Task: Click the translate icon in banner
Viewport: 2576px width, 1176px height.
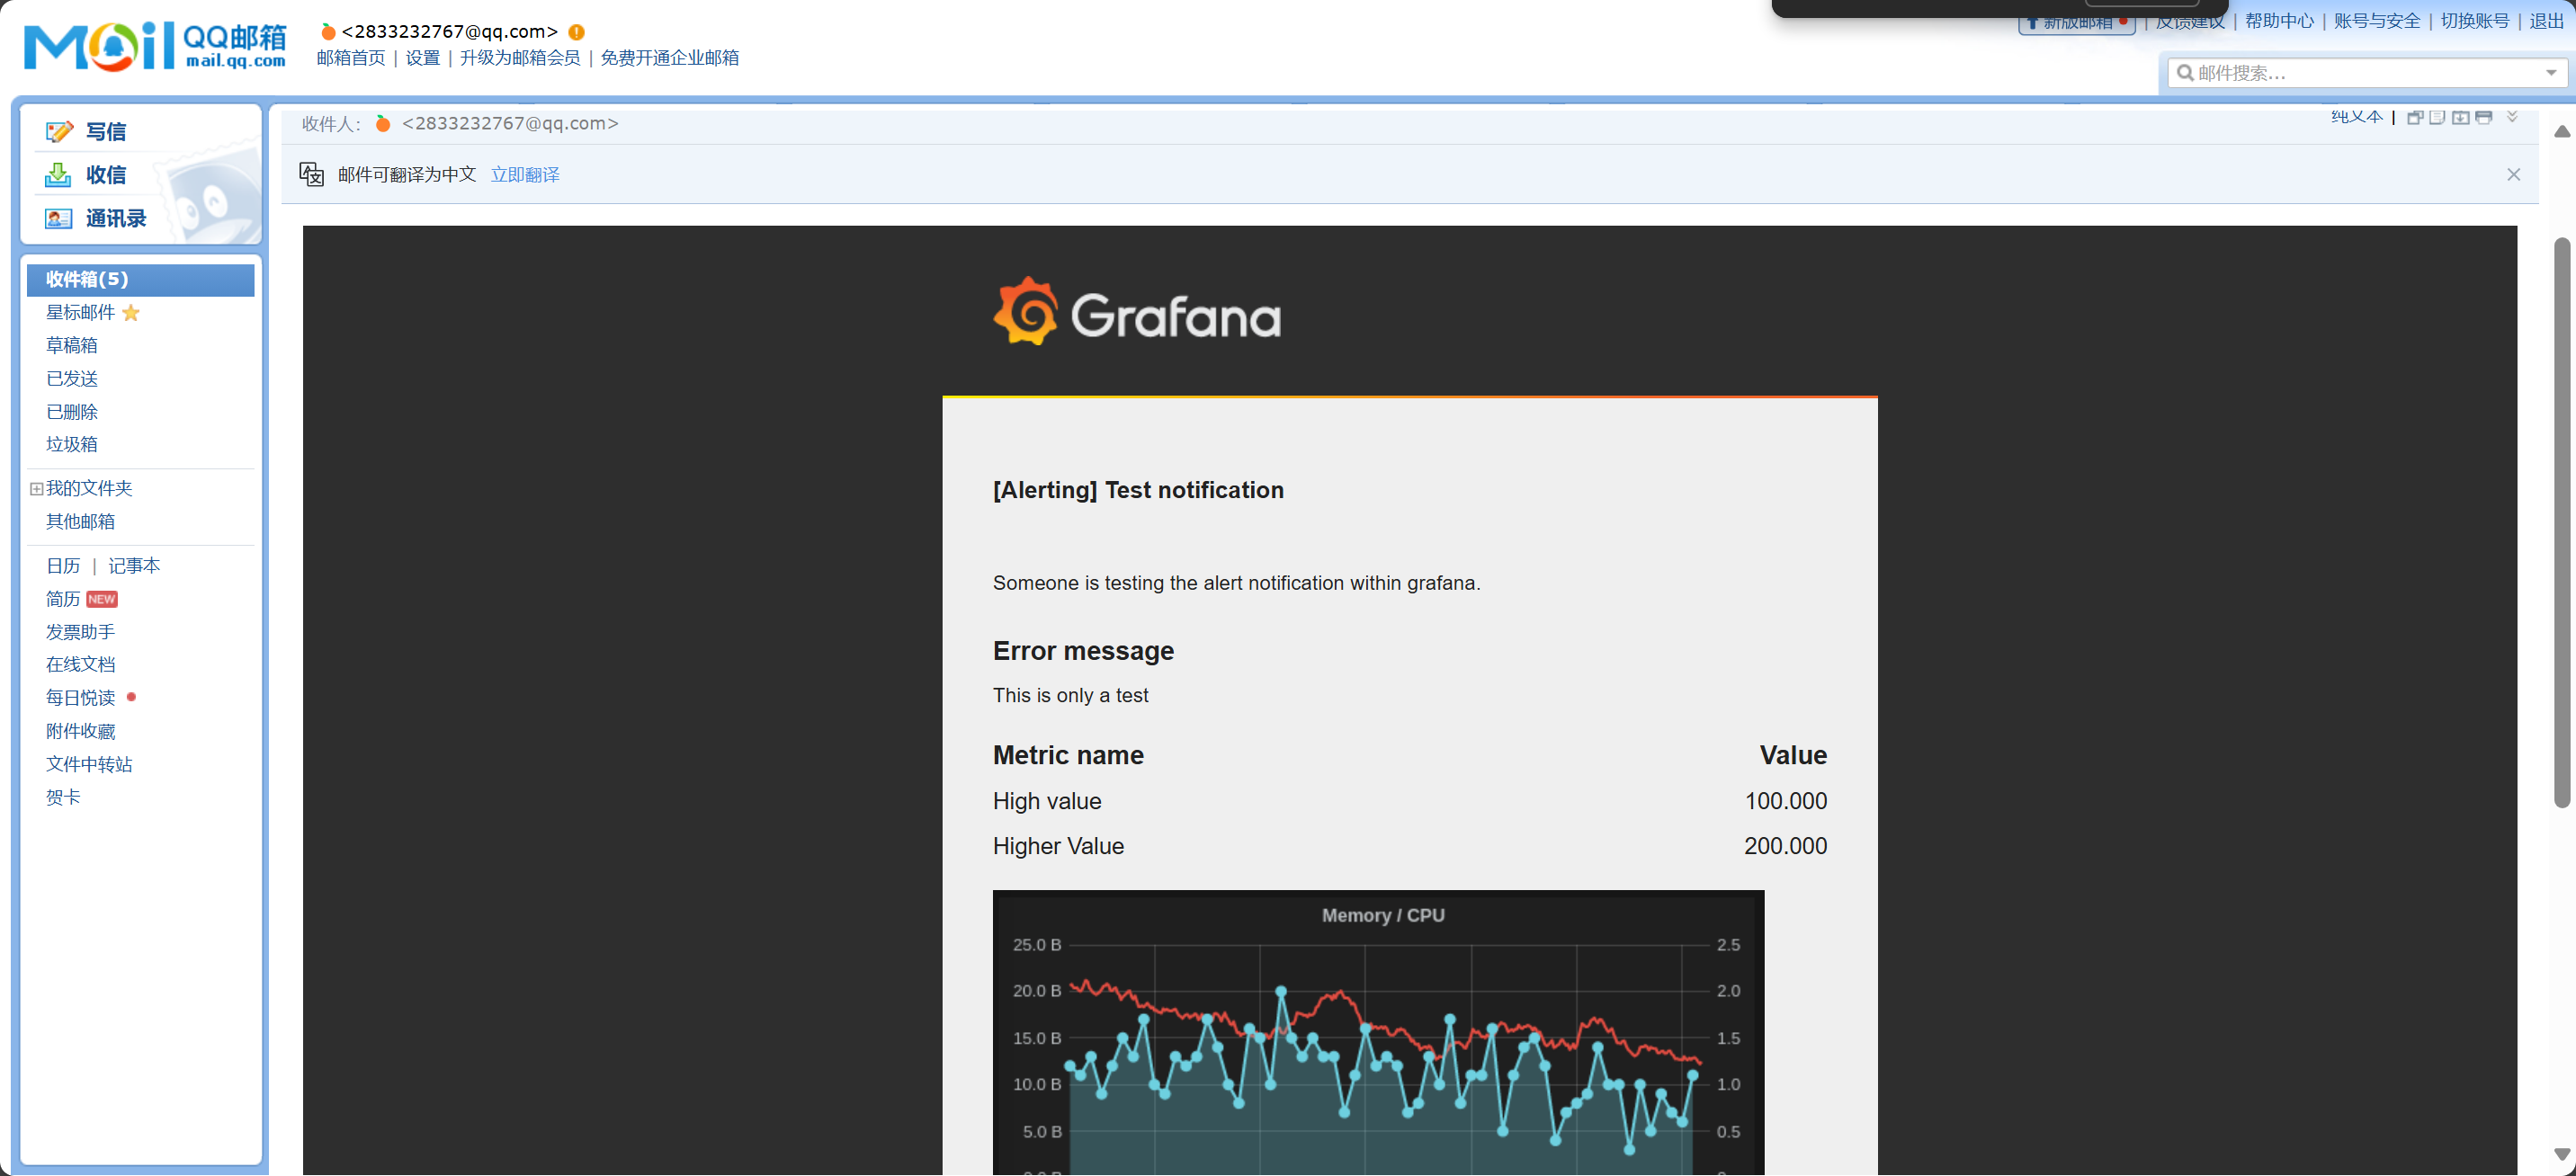Action: coord(312,175)
